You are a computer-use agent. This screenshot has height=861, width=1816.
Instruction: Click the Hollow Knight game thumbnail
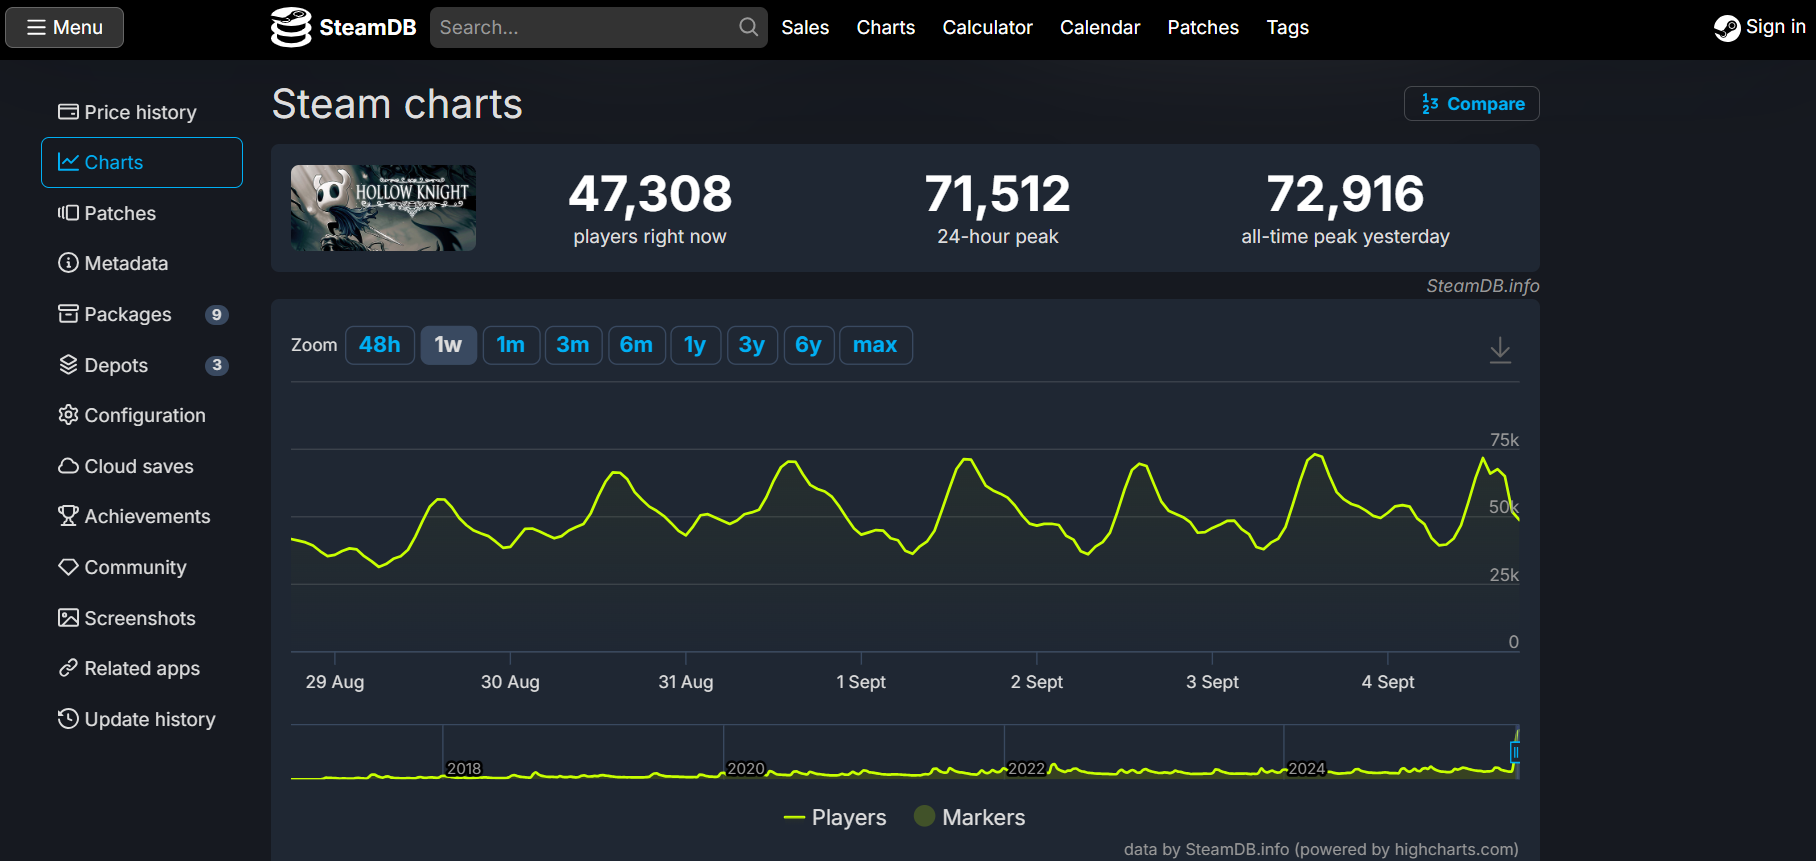click(383, 208)
